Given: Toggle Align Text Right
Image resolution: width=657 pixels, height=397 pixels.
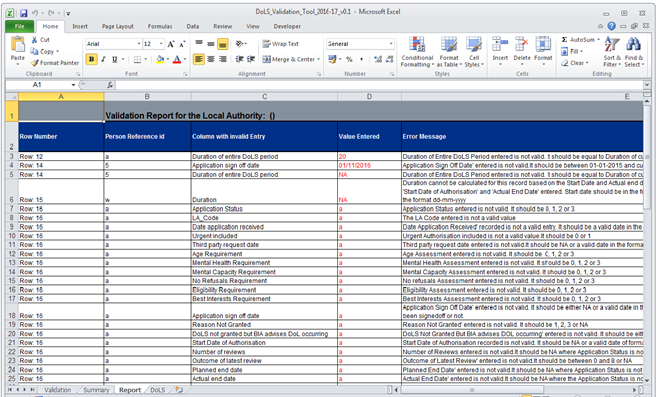Looking at the screenshot, I should (222, 59).
